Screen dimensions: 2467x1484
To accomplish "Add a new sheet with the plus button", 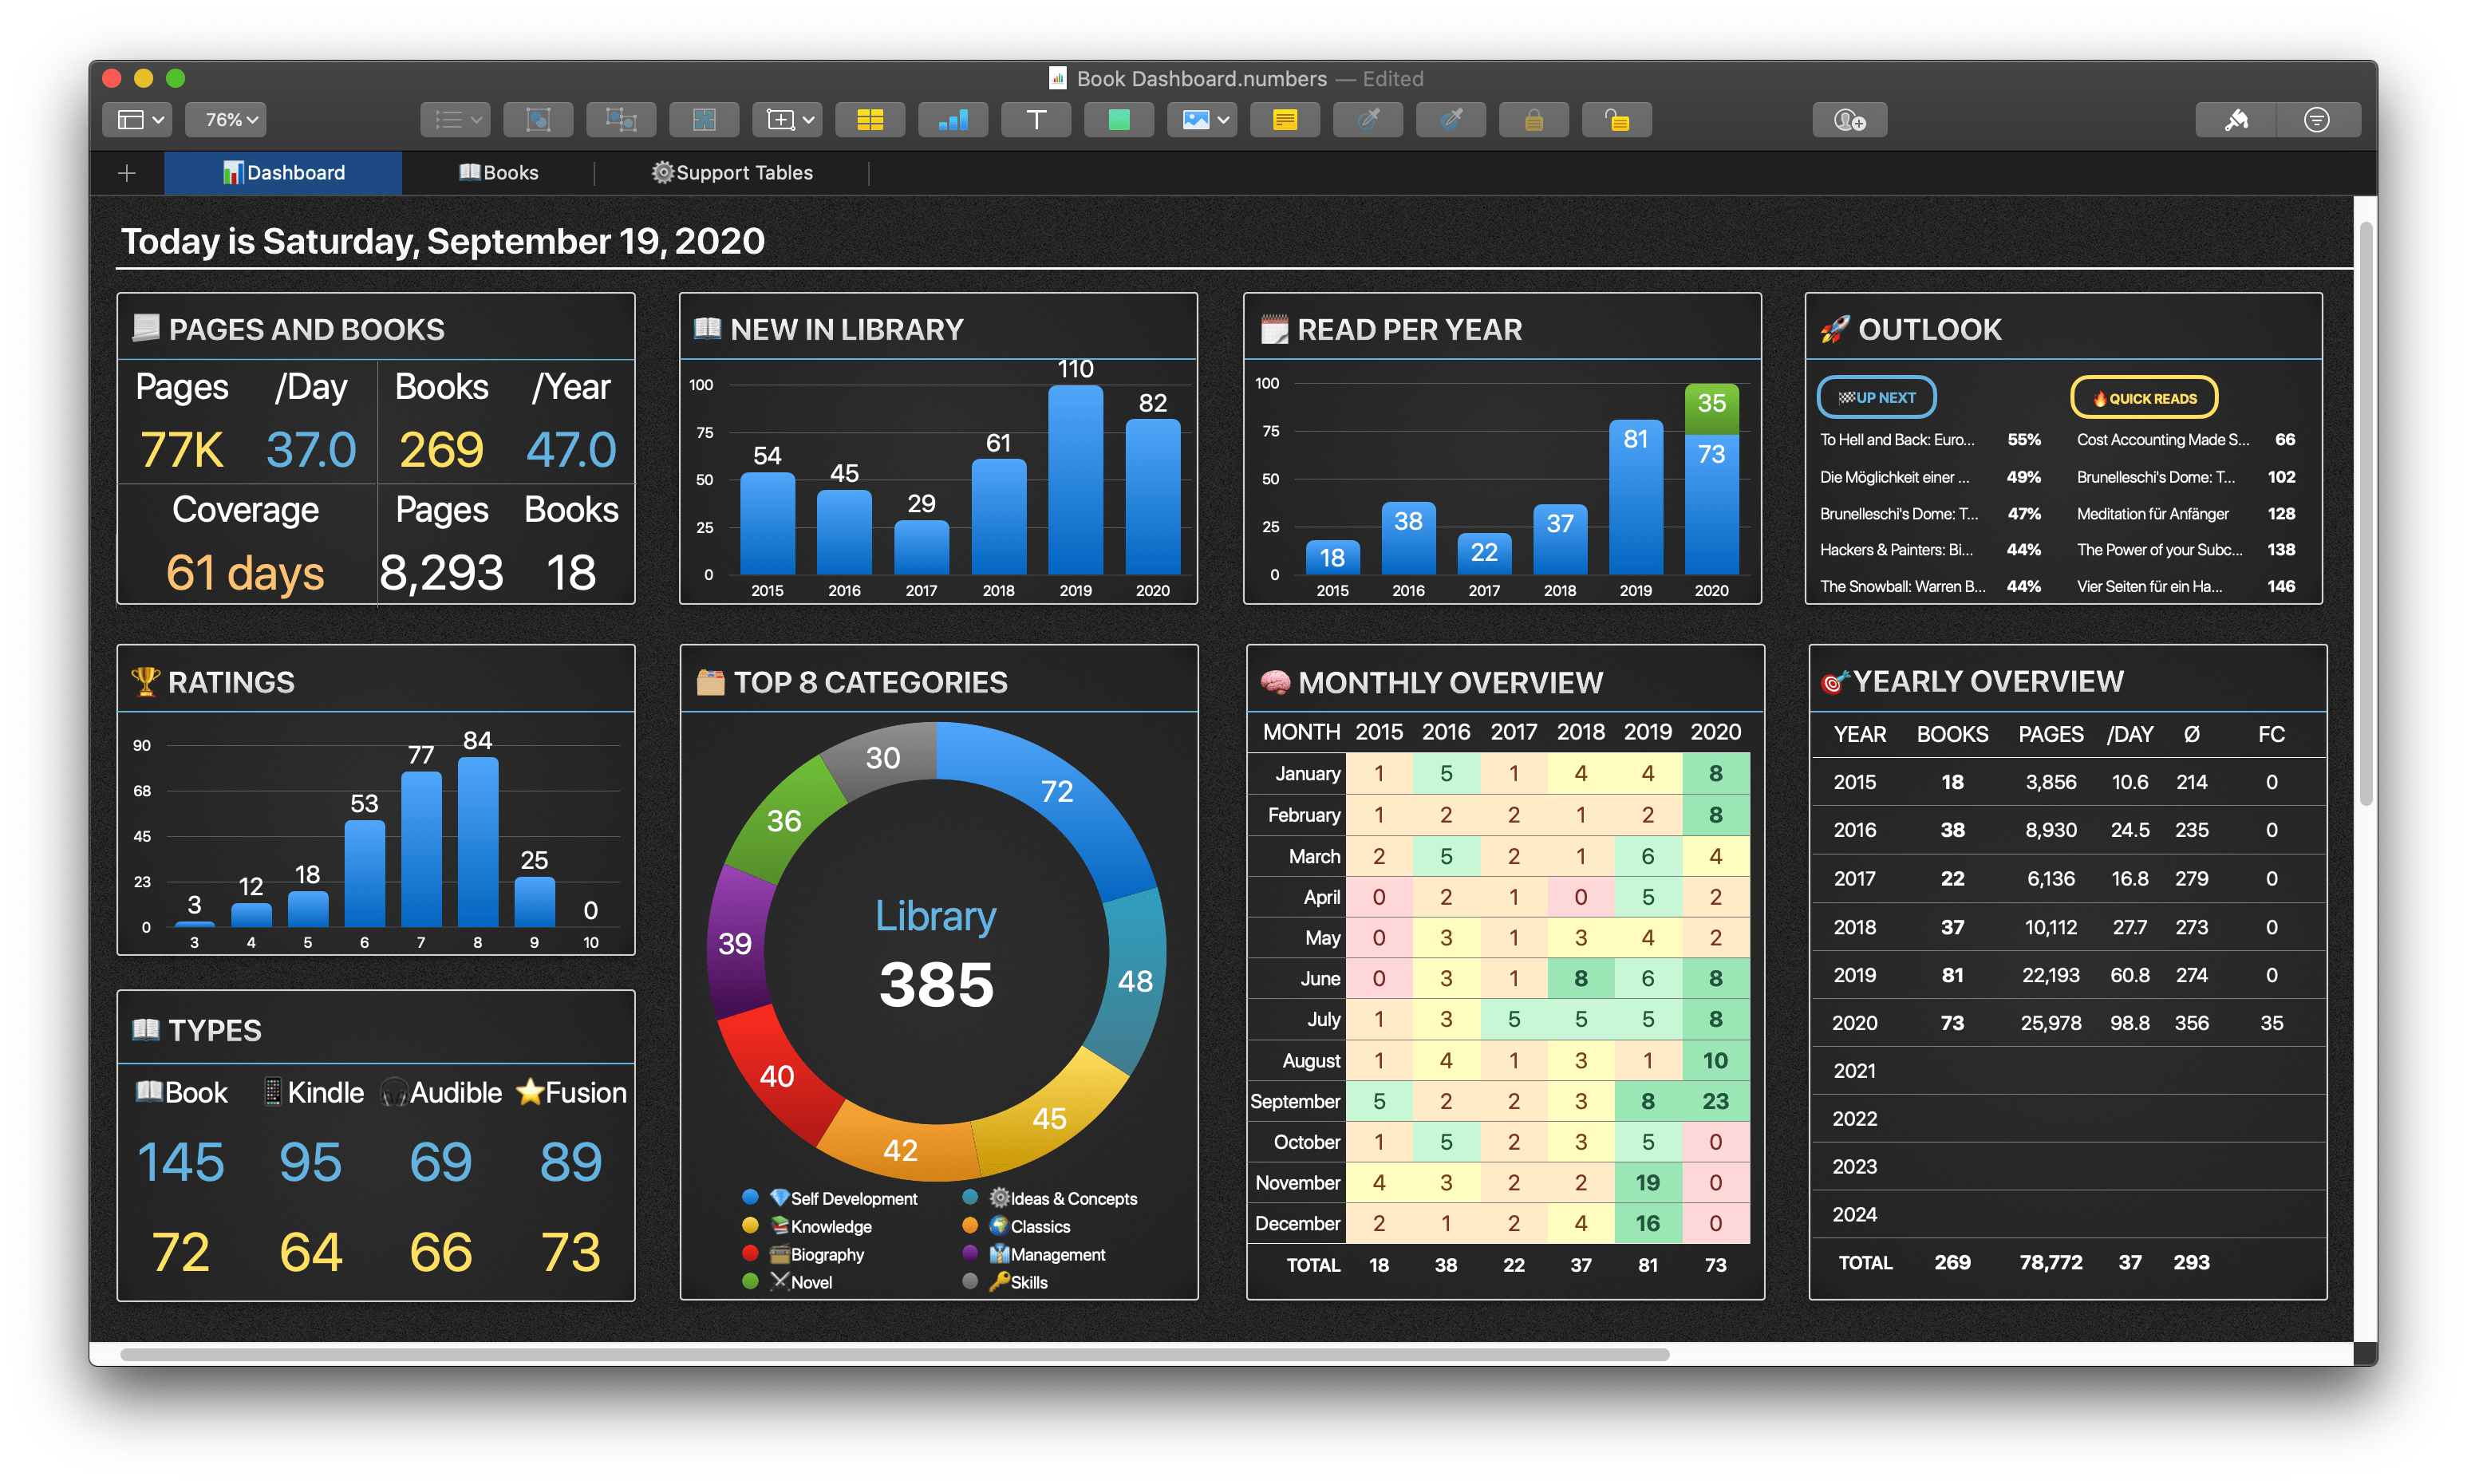I will 127,172.
